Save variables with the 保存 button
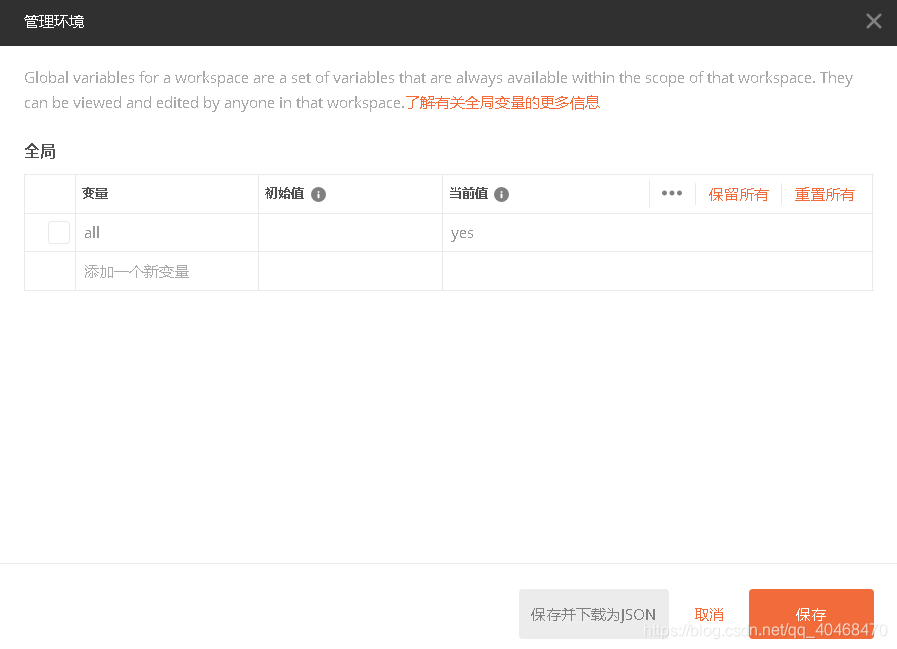This screenshot has width=897, height=649. [811, 613]
